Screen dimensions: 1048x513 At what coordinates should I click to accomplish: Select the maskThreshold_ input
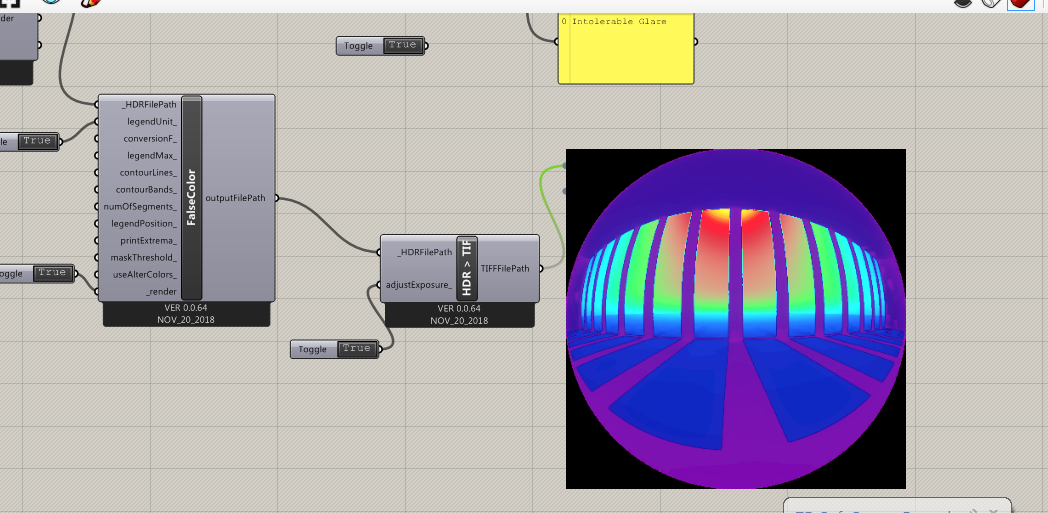[144, 257]
